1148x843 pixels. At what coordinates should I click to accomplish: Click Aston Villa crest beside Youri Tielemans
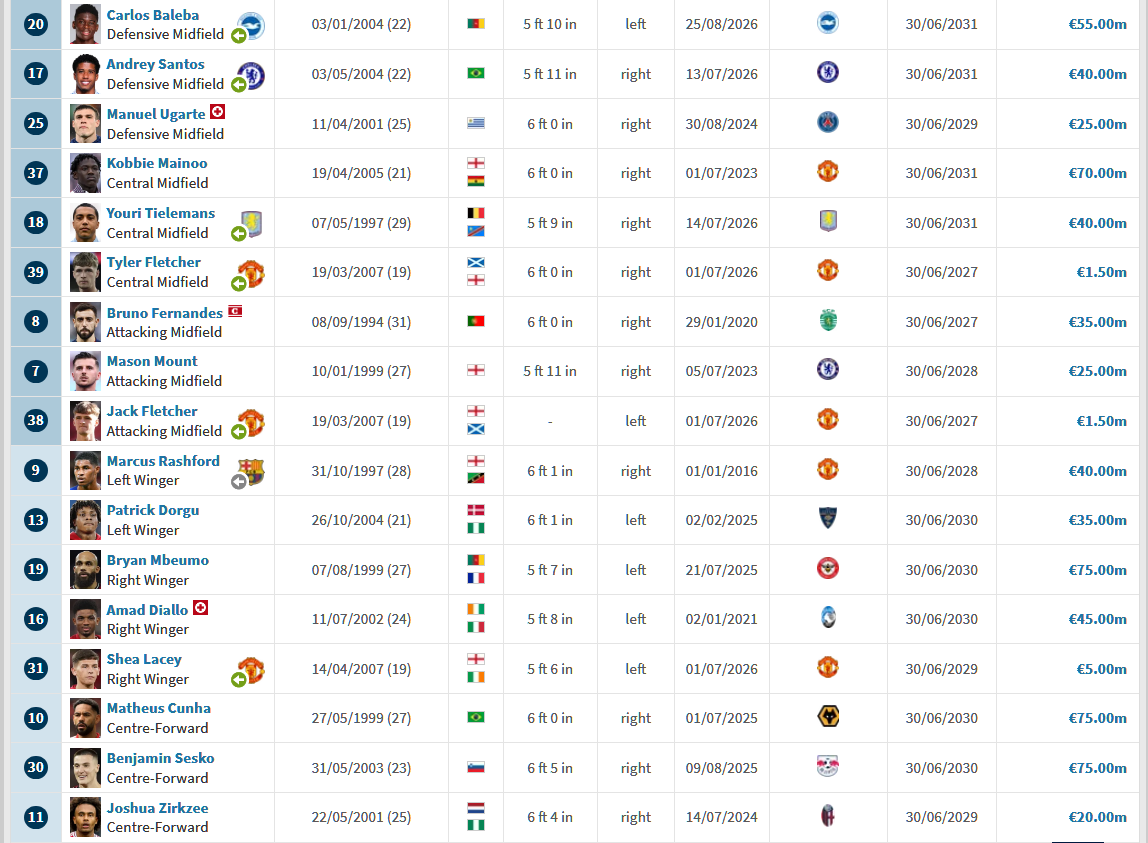[x=252, y=223]
